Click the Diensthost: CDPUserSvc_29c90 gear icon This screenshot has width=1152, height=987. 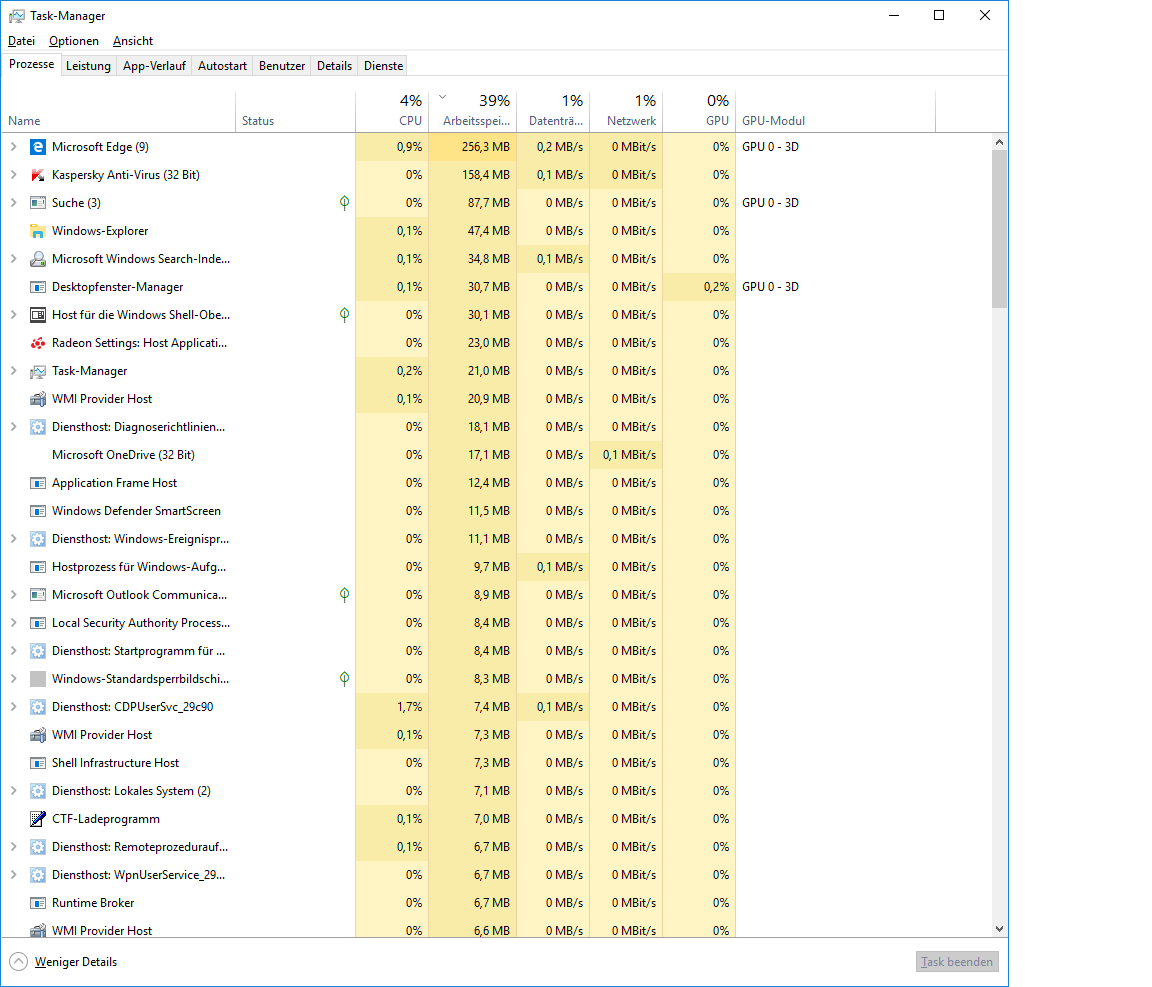[x=37, y=707]
